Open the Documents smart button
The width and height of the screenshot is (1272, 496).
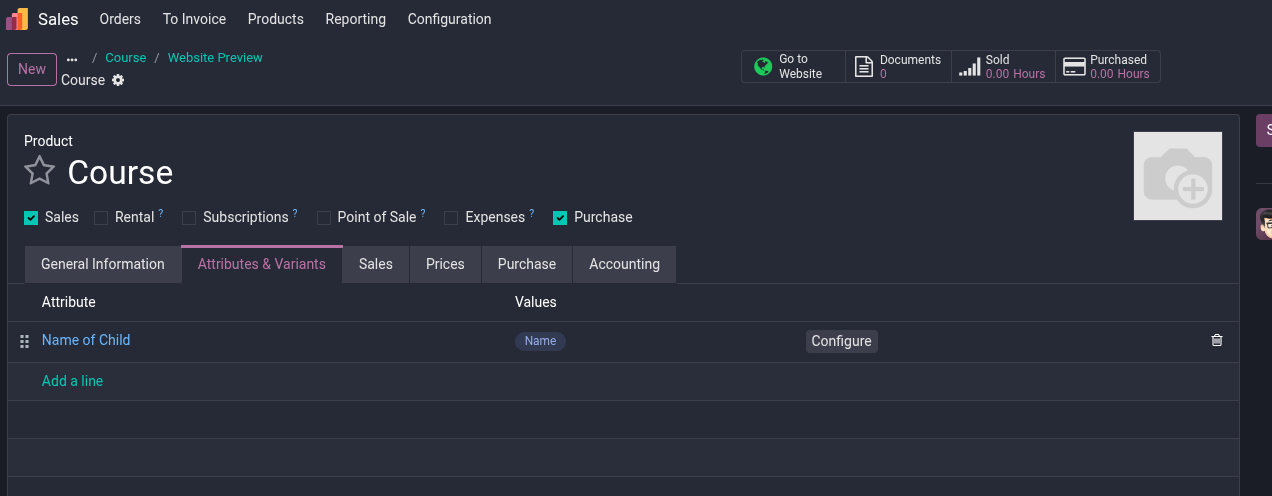[898, 67]
